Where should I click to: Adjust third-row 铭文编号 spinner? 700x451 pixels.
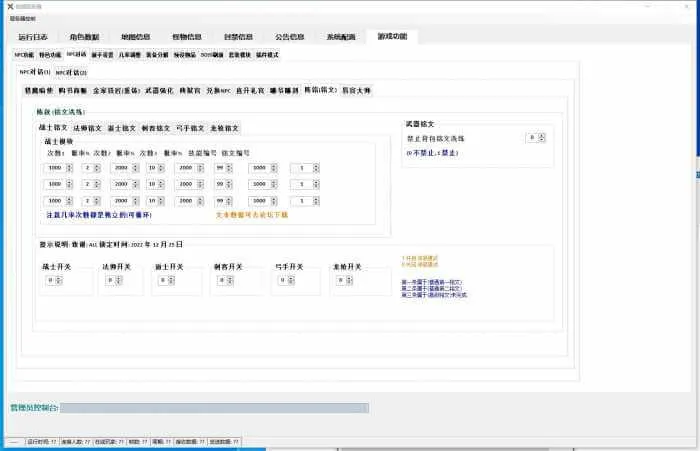click(305, 201)
